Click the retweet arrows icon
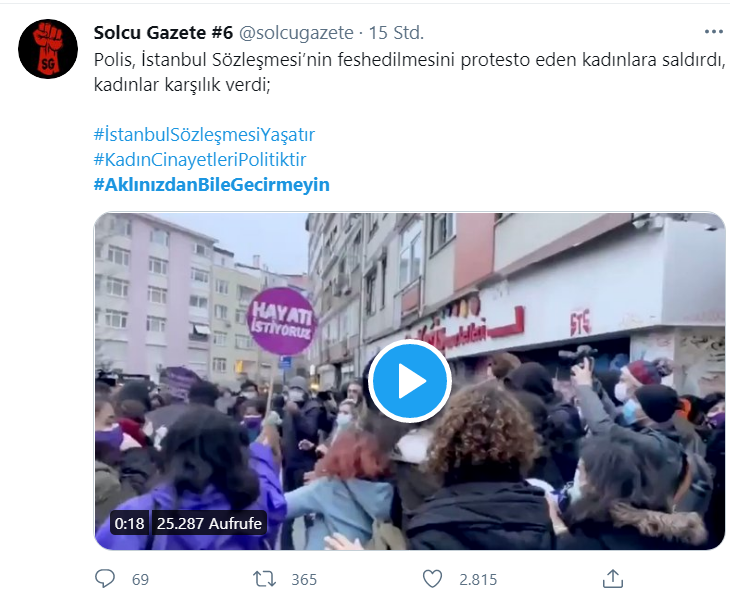This screenshot has width=730, height=603. pos(264,579)
